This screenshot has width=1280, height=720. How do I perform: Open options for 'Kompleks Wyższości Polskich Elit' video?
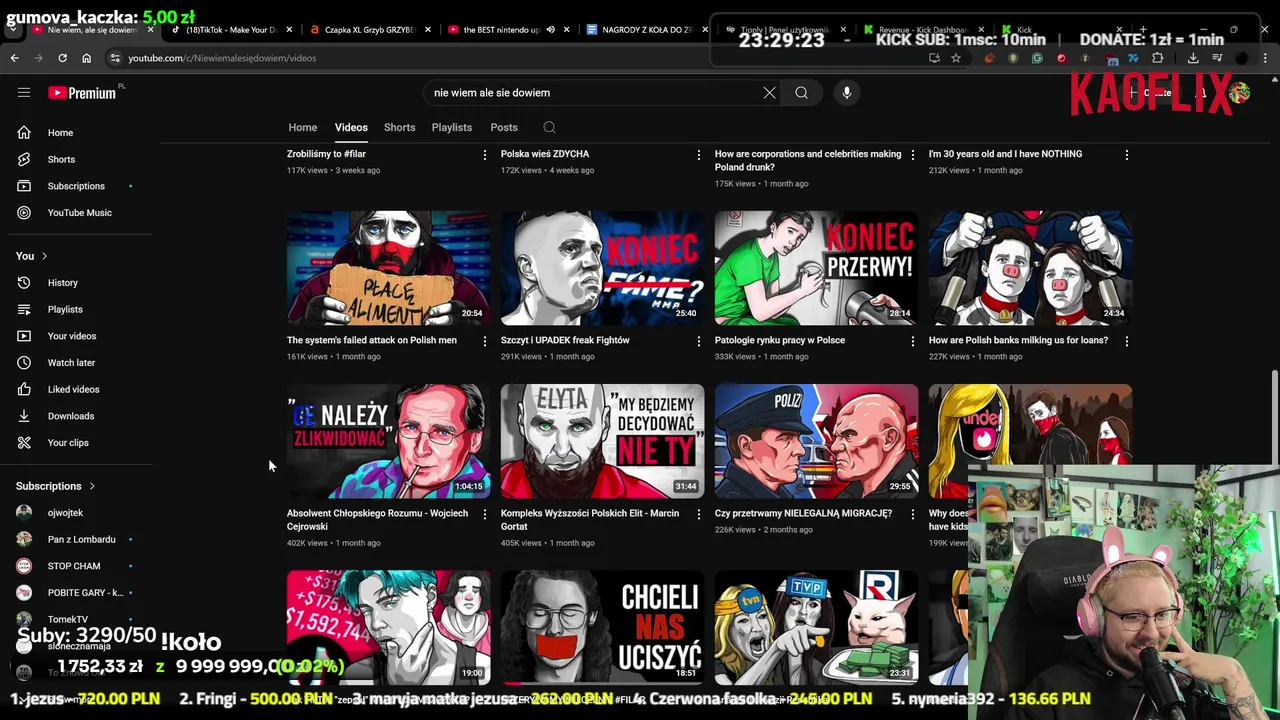(699, 514)
